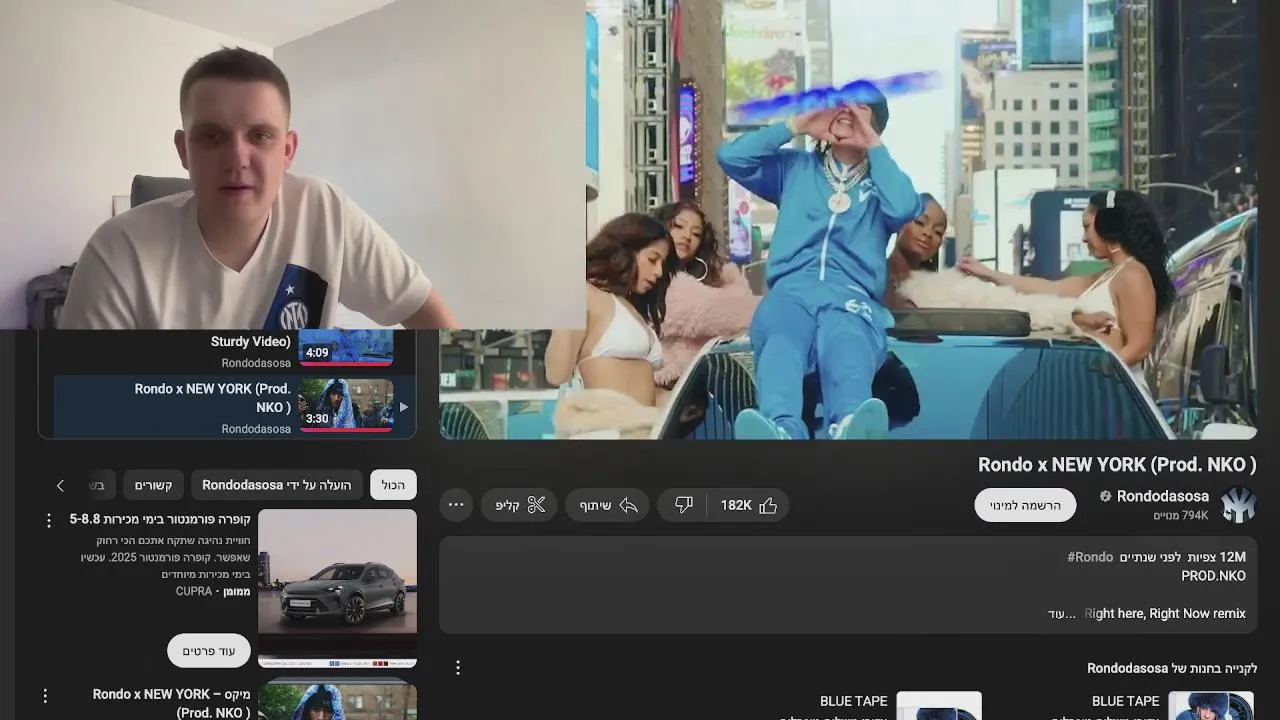
Task: Open the second BLUE TAPE product near center
Action: [939, 706]
